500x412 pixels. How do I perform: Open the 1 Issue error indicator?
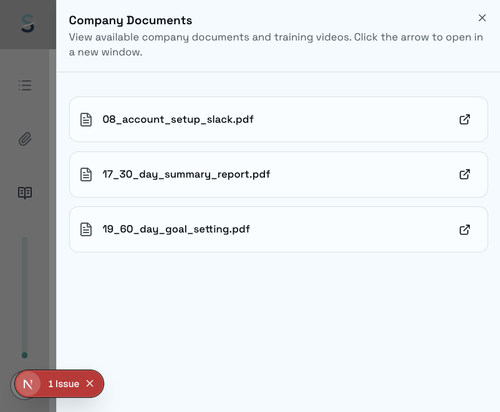pos(64,384)
